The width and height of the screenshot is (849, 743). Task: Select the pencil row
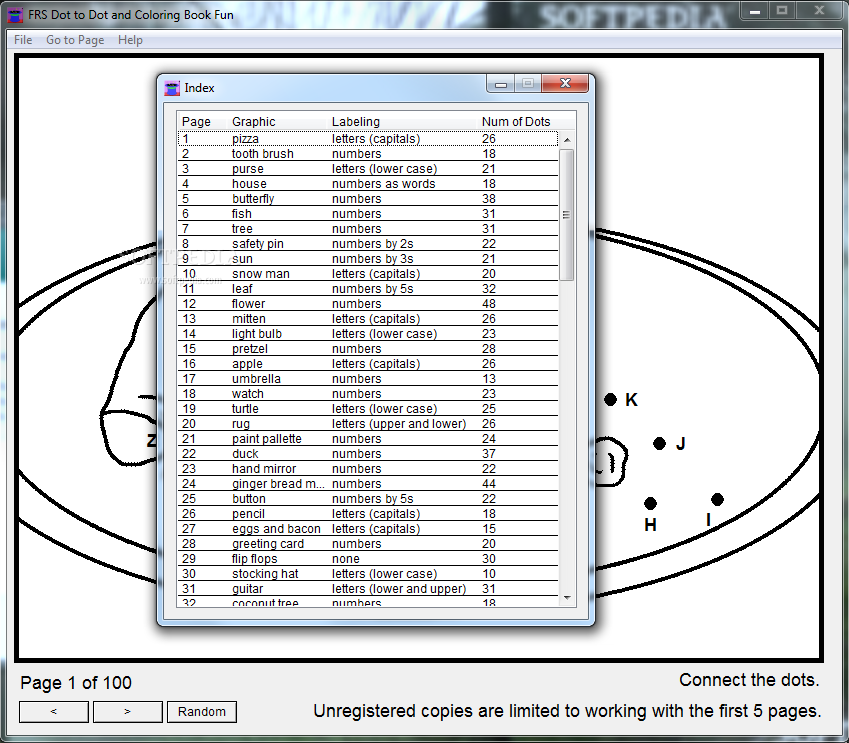coord(368,514)
